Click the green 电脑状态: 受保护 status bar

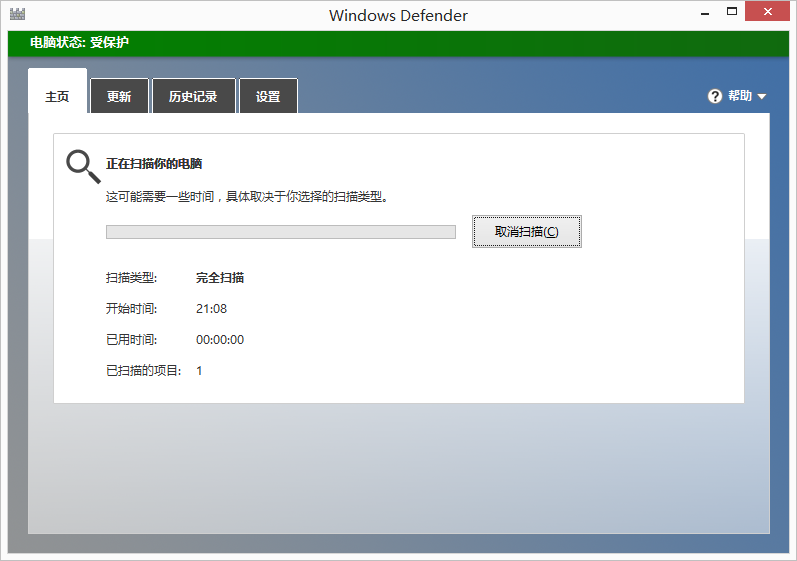pyautogui.click(x=398, y=42)
